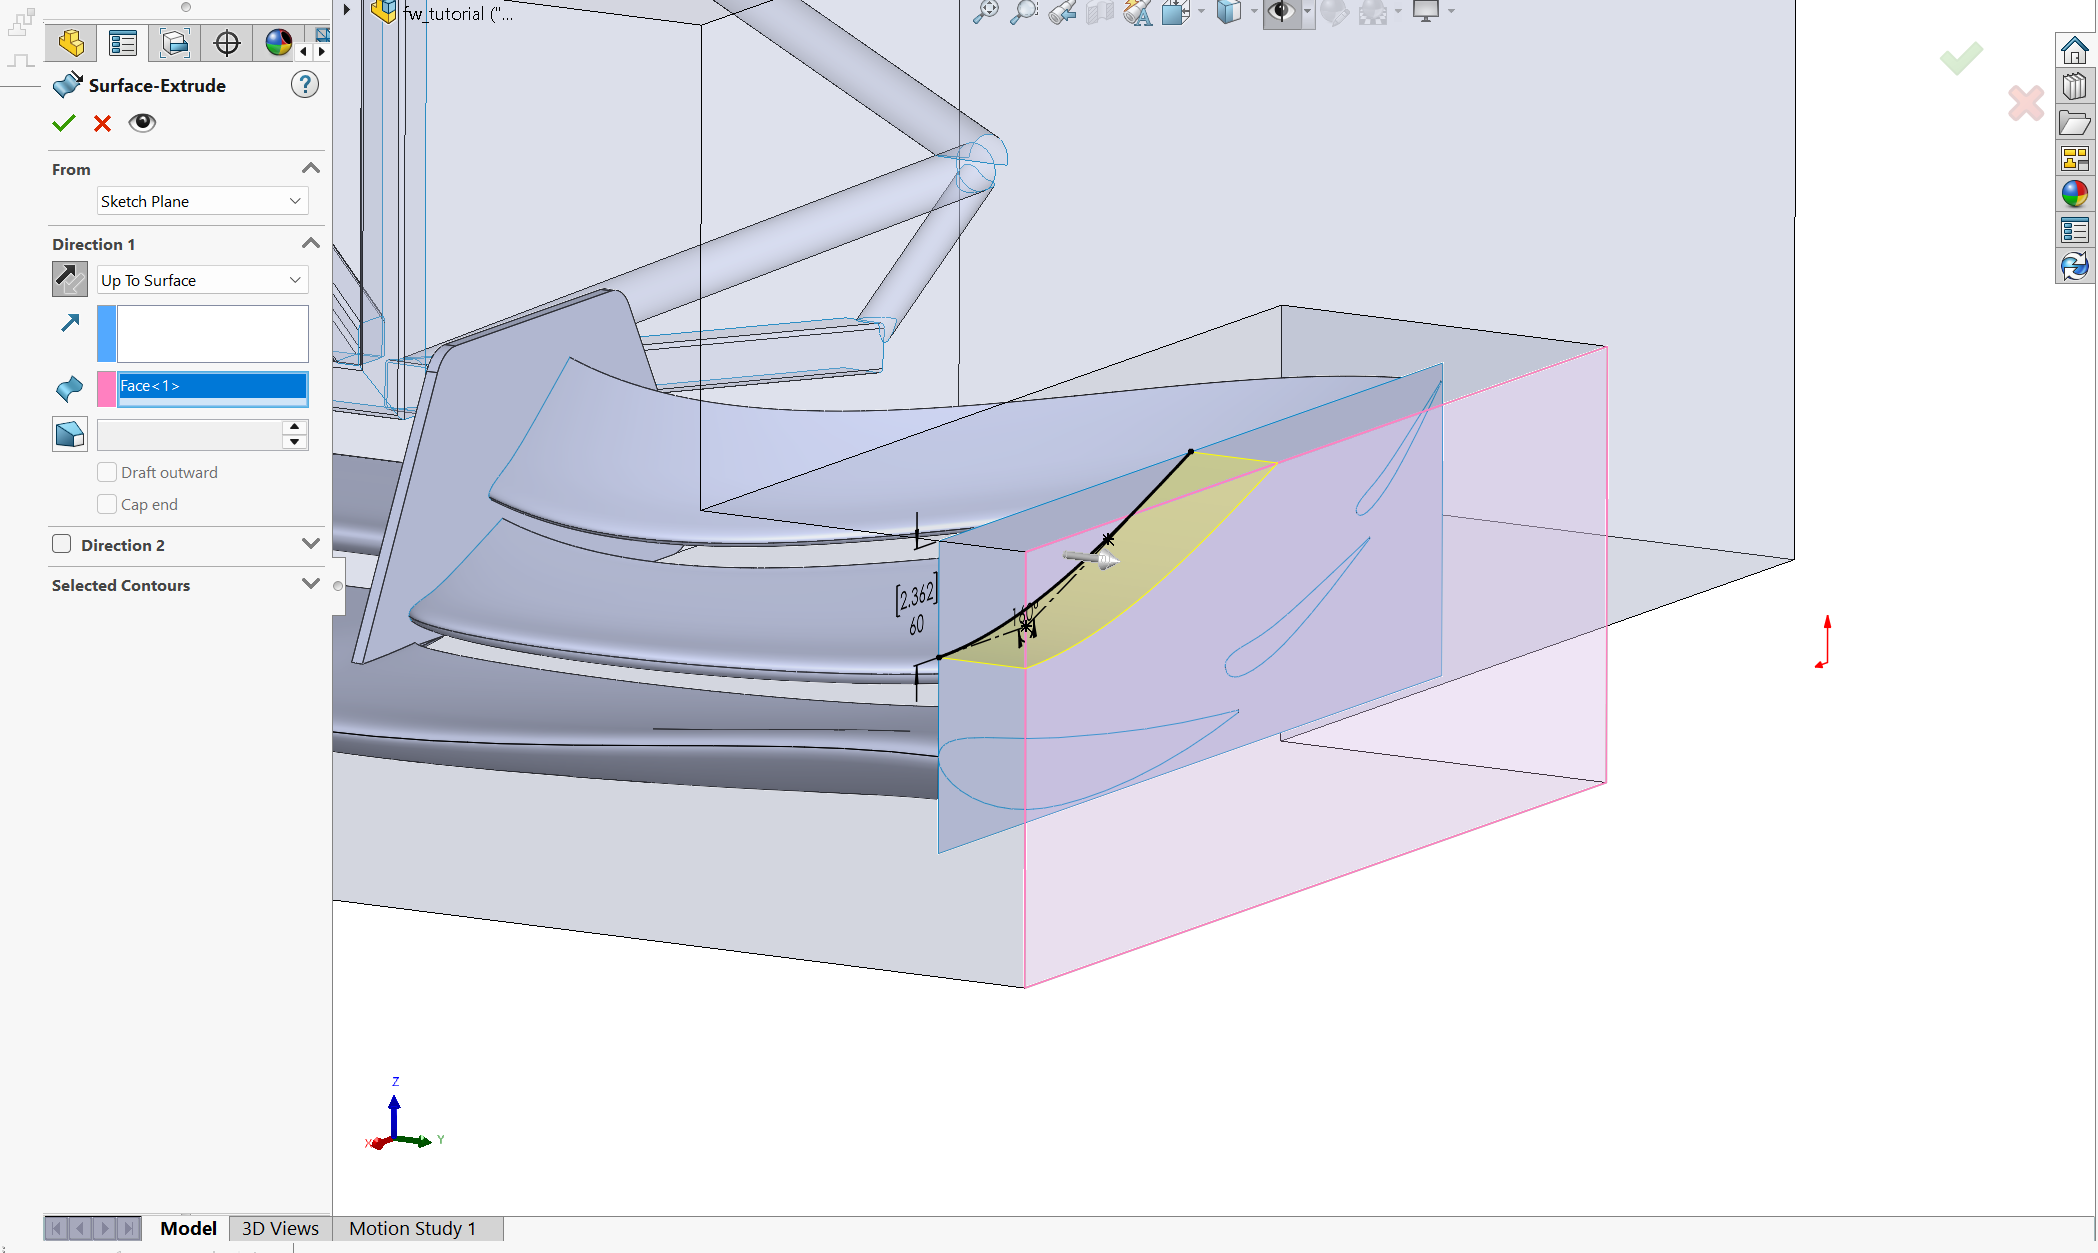The height and width of the screenshot is (1253, 2098).
Task: Click the Reverse Direction button
Action: pyautogui.click(x=69, y=279)
